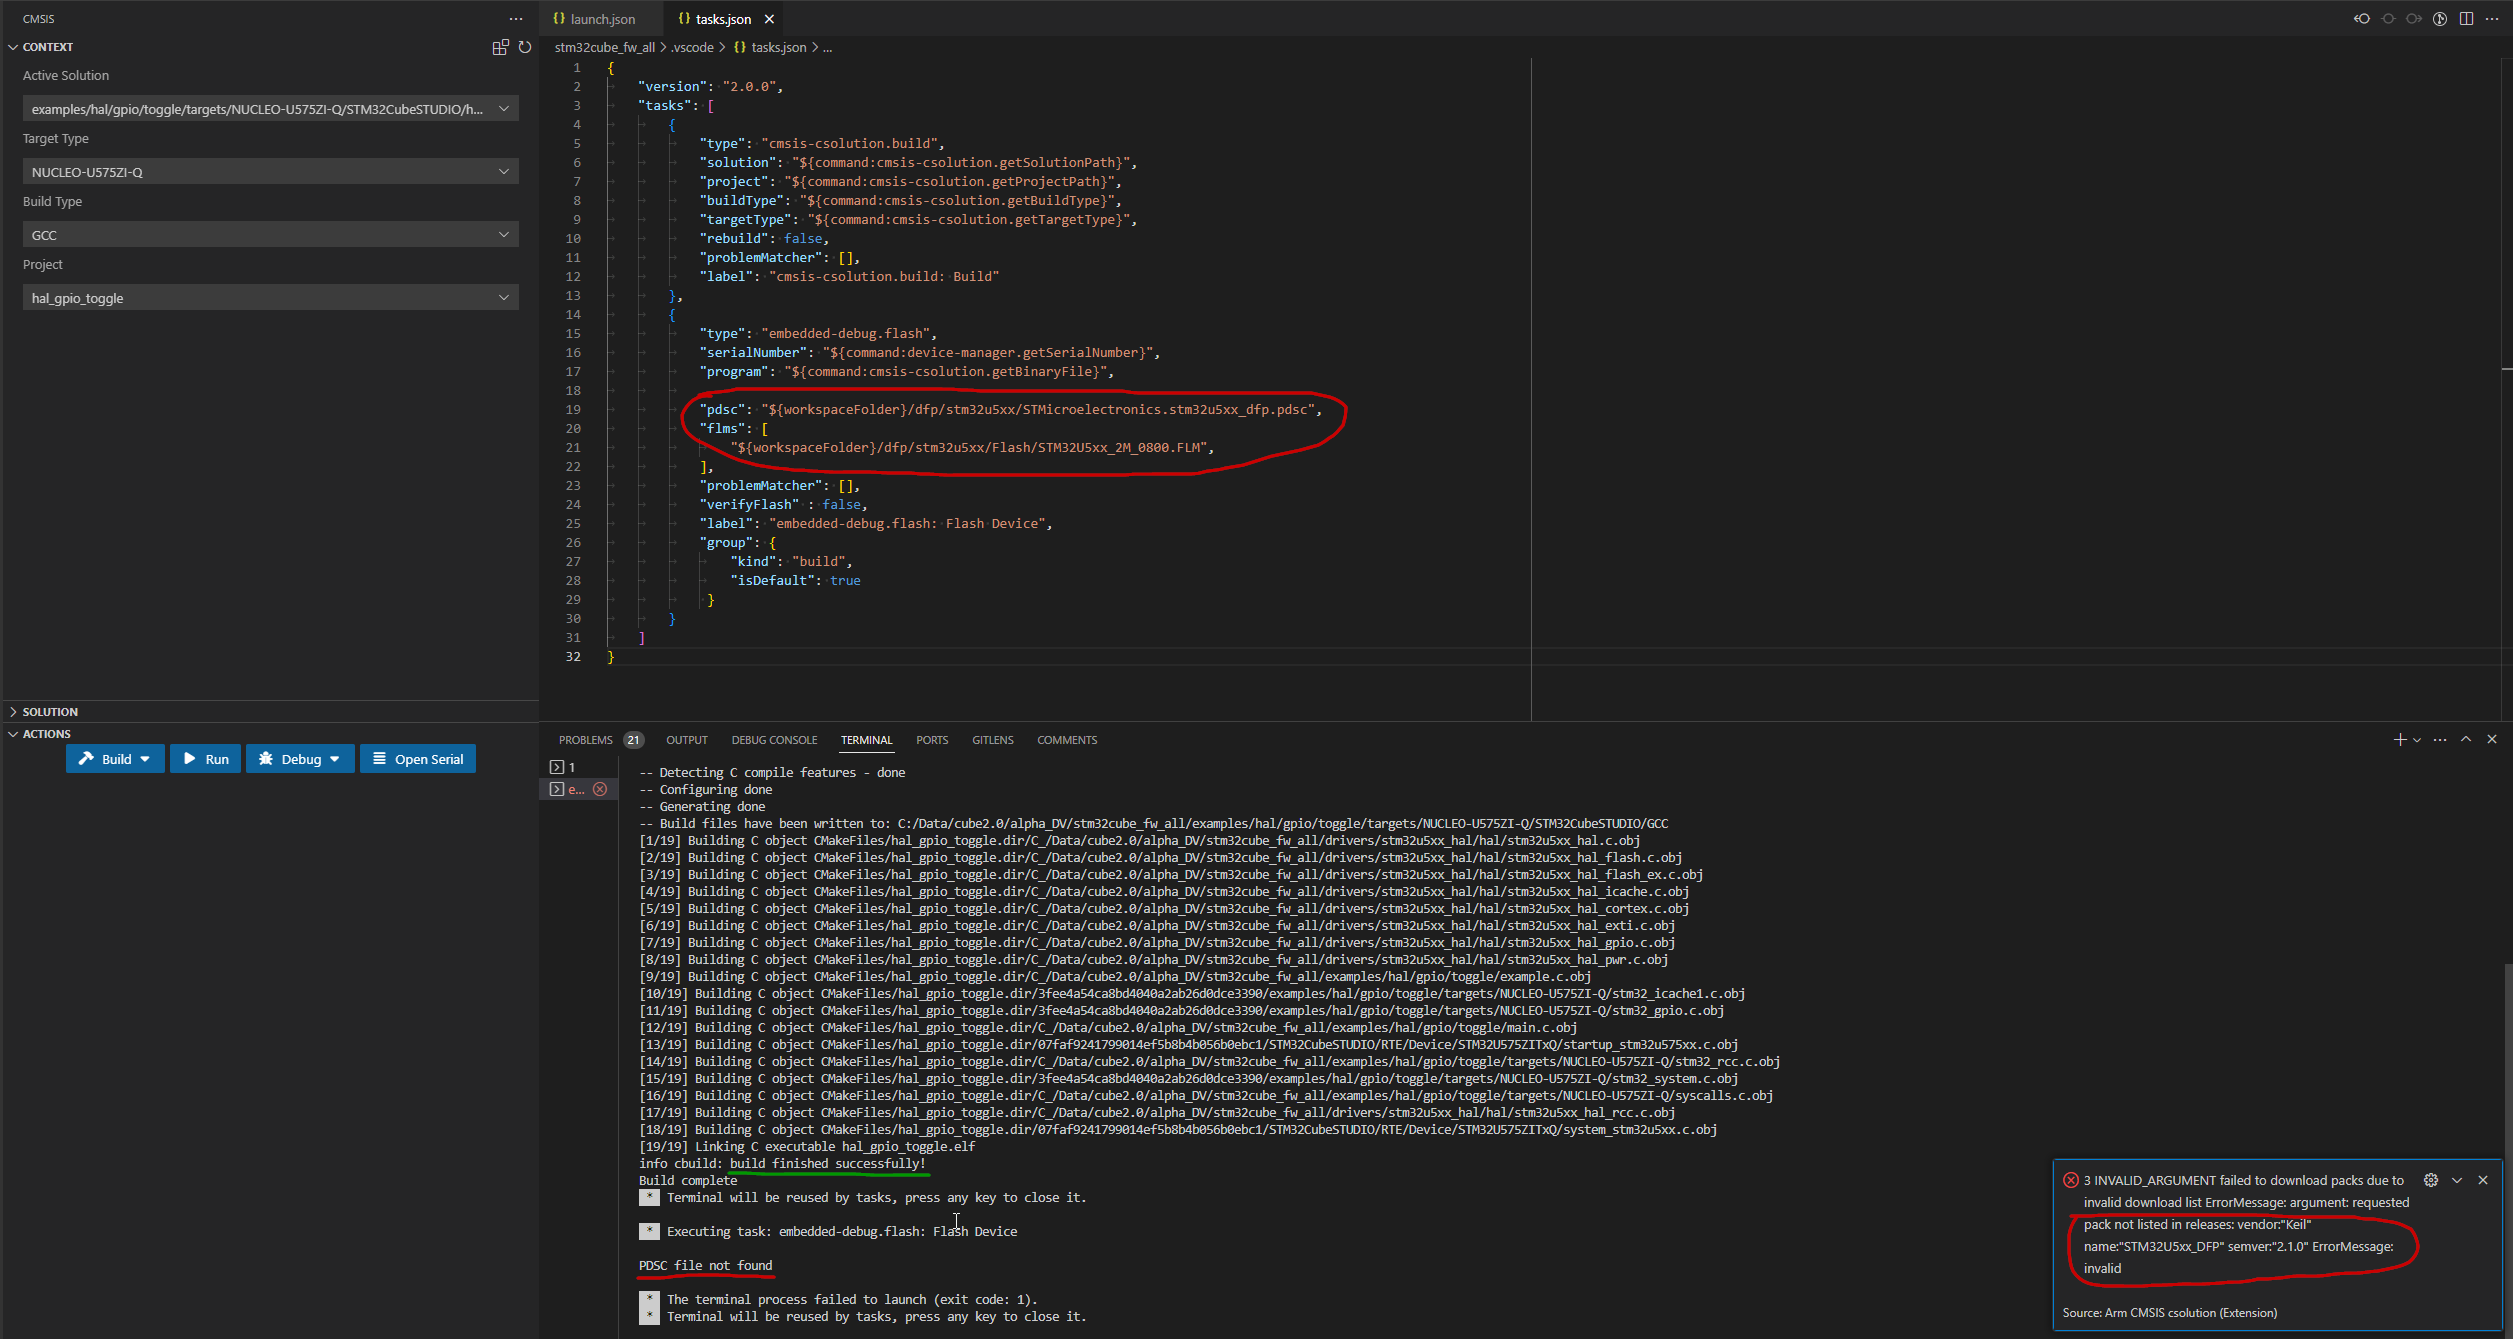The image size is (2513, 1339).
Task: Open the Target Type dropdown showing NUCLEO-U575ZI-Q
Action: tap(270, 171)
